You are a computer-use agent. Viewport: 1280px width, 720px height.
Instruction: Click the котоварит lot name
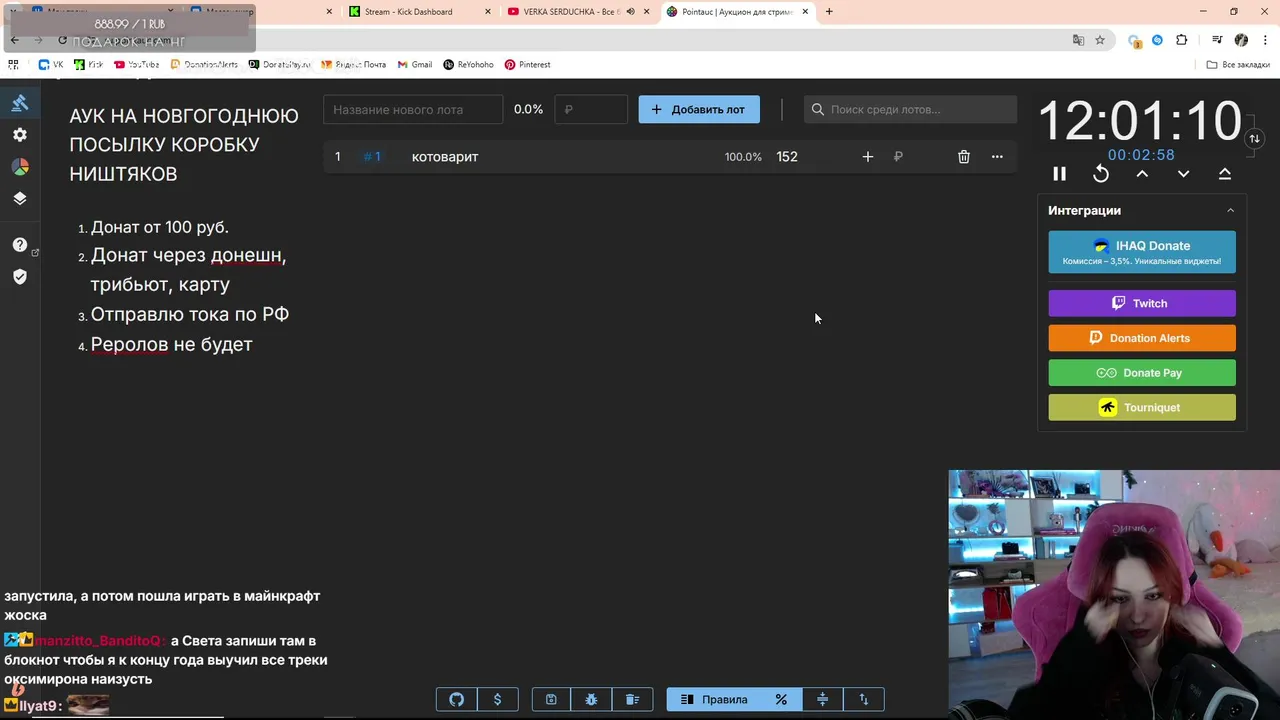point(445,157)
